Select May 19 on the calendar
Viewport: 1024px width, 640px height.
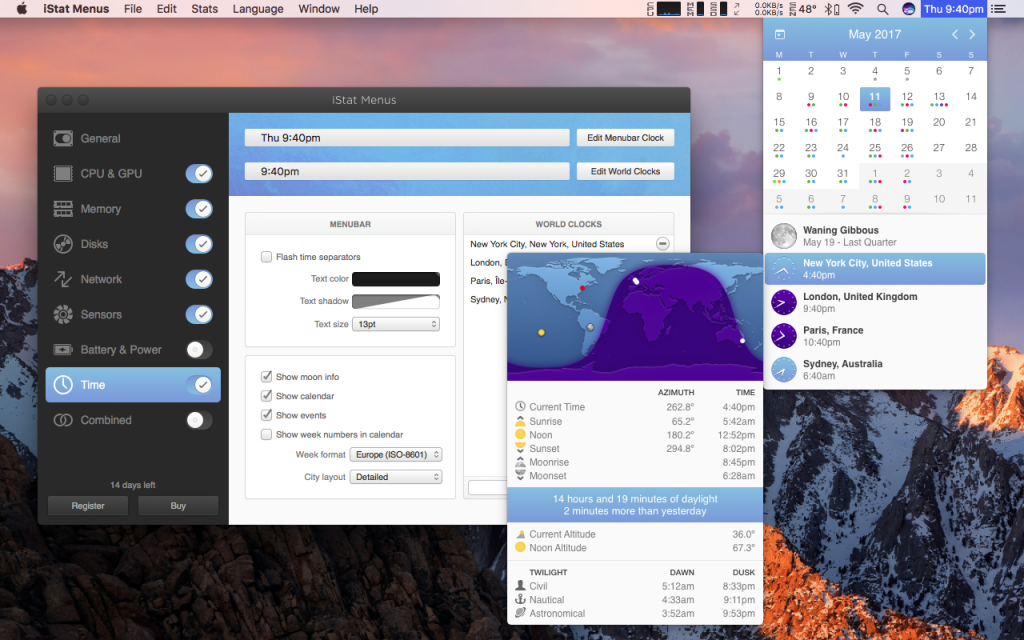[906, 122]
